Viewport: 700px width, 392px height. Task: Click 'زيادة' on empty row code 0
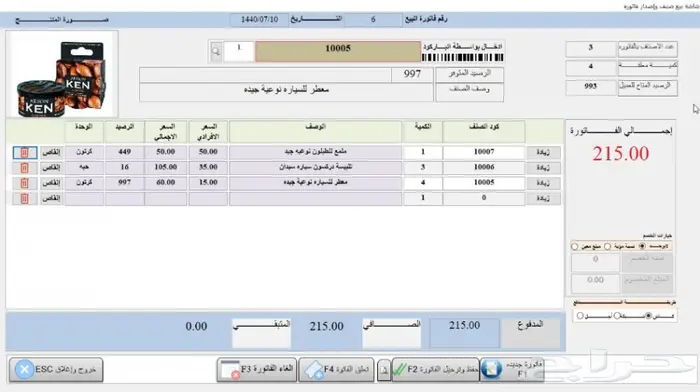[543, 198]
